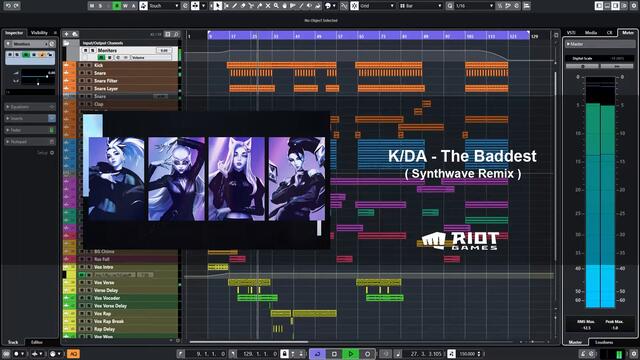Image resolution: width=640 pixels, height=360 pixels.
Task: Switch to the Visibility tab
Action: 39,33
